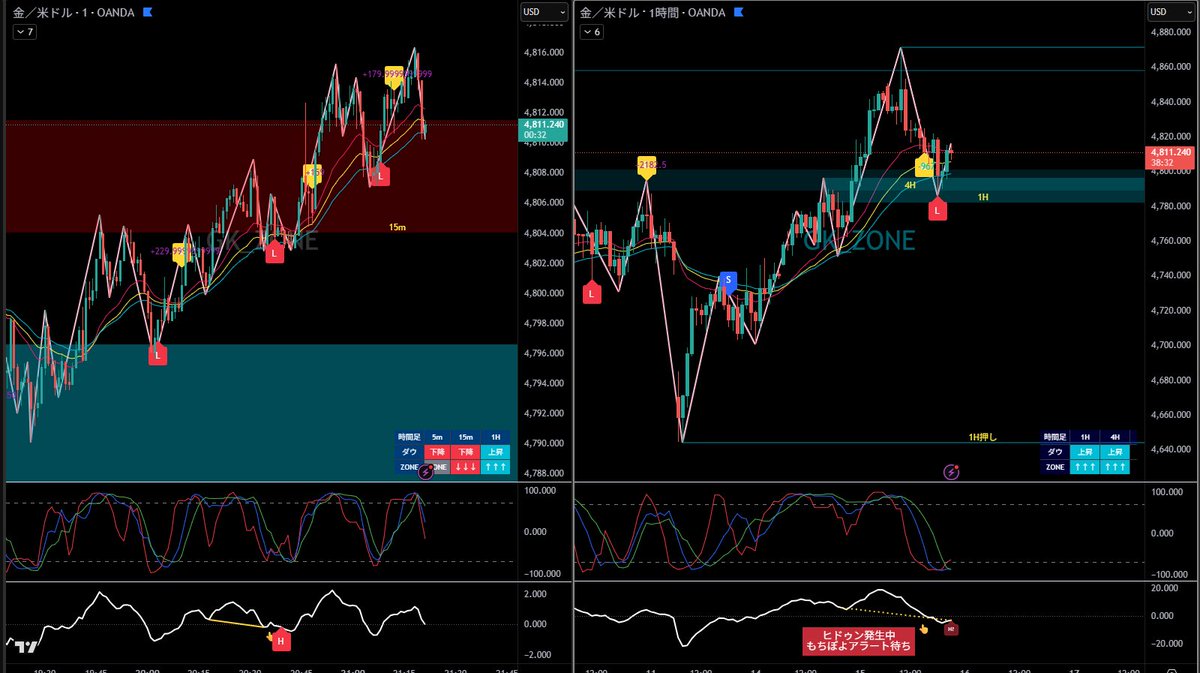The height and width of the screenshot is (673, 1200).
Task: Click the blue S marker on 1時間 chart
Action: tap(728, 281)
